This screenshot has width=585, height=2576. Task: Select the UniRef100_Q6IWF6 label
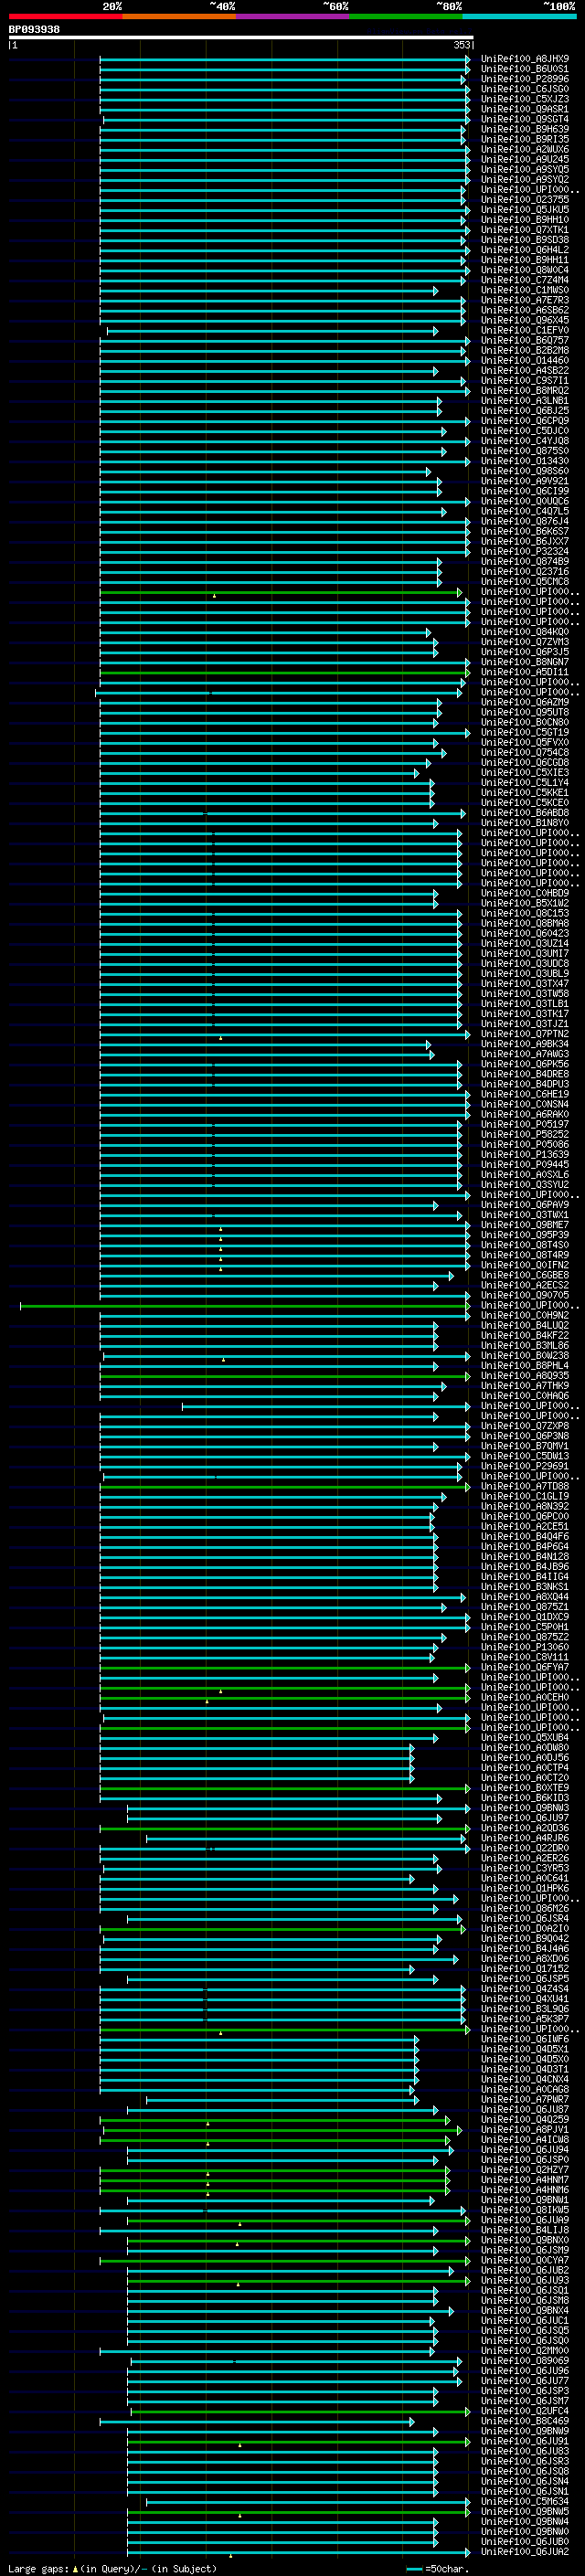click(525, 2039)
